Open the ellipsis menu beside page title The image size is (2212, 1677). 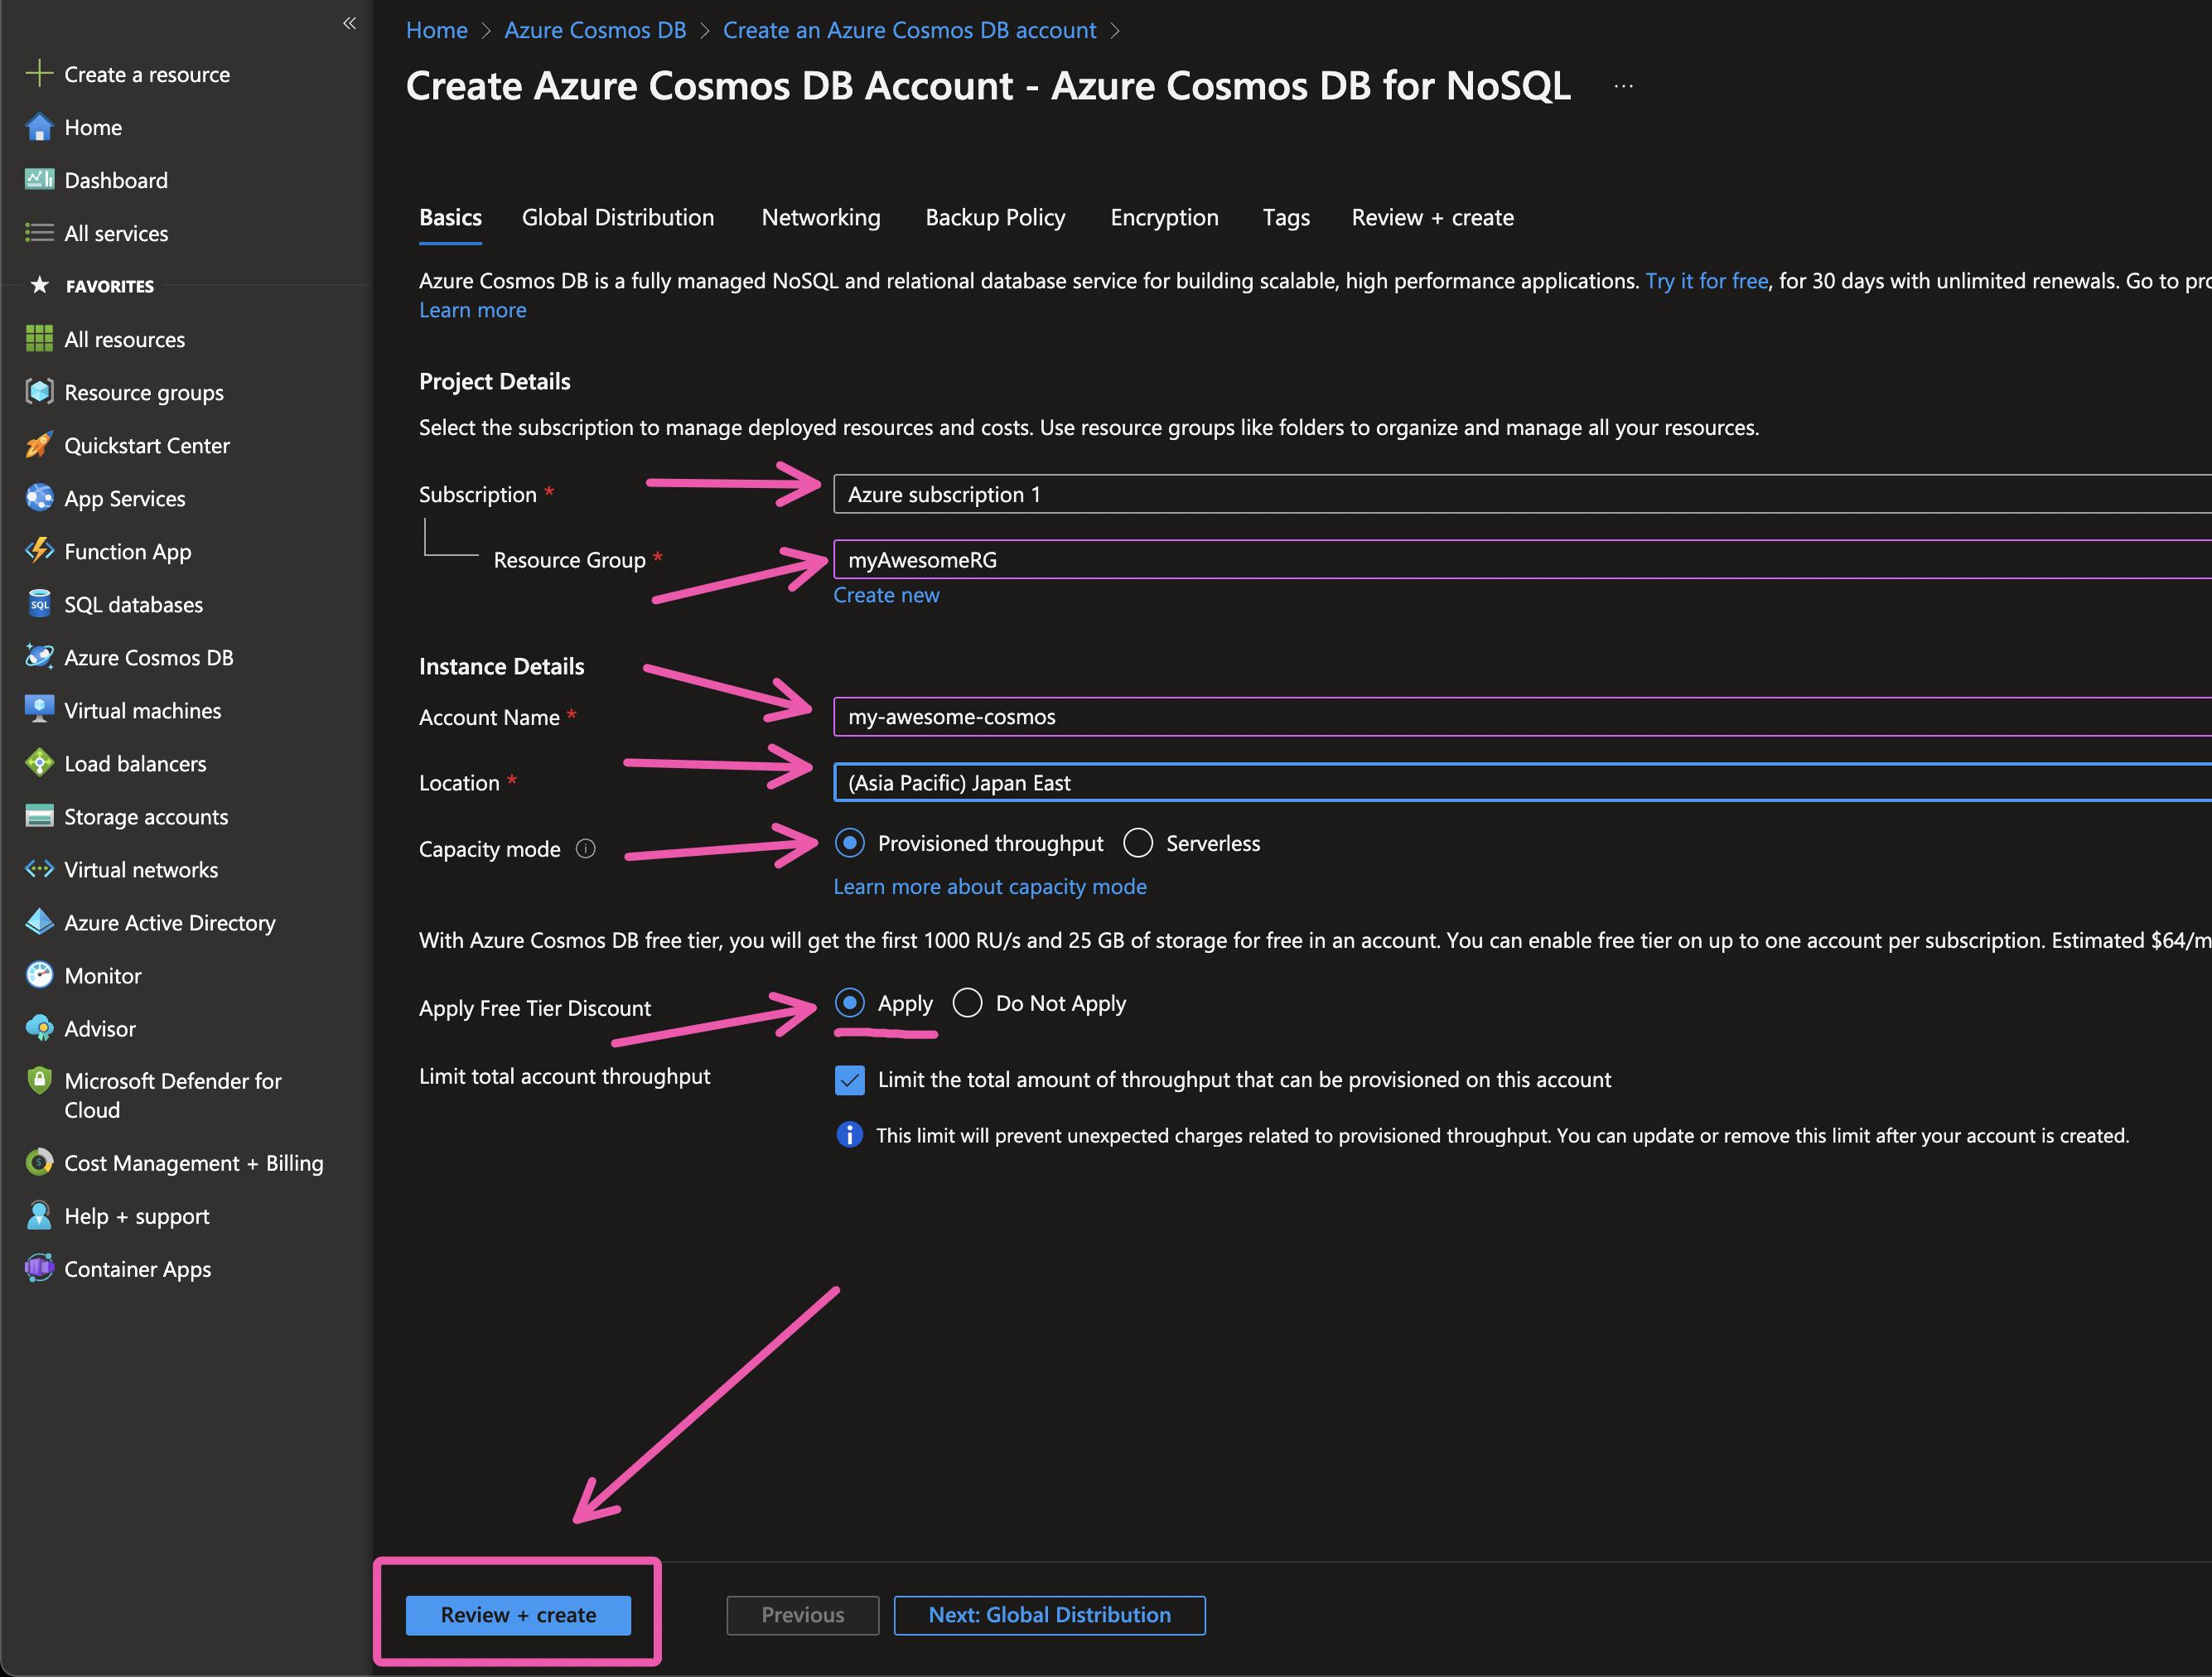1623,87
